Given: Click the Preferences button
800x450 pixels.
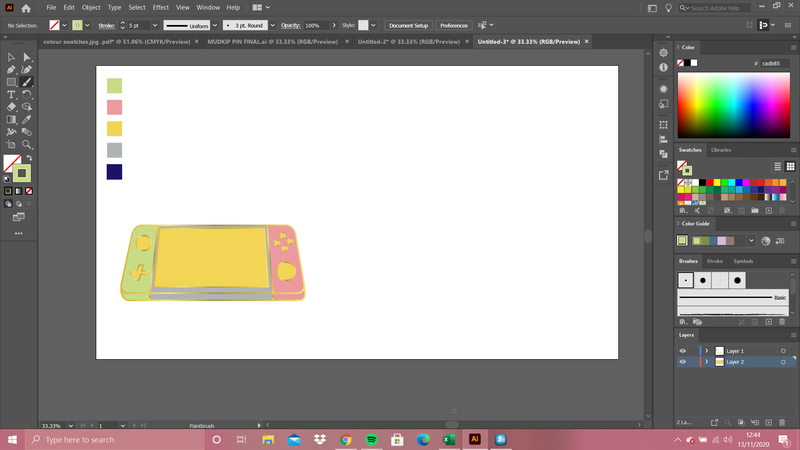Looking at the screenshot, I should [x=454, y=25].
